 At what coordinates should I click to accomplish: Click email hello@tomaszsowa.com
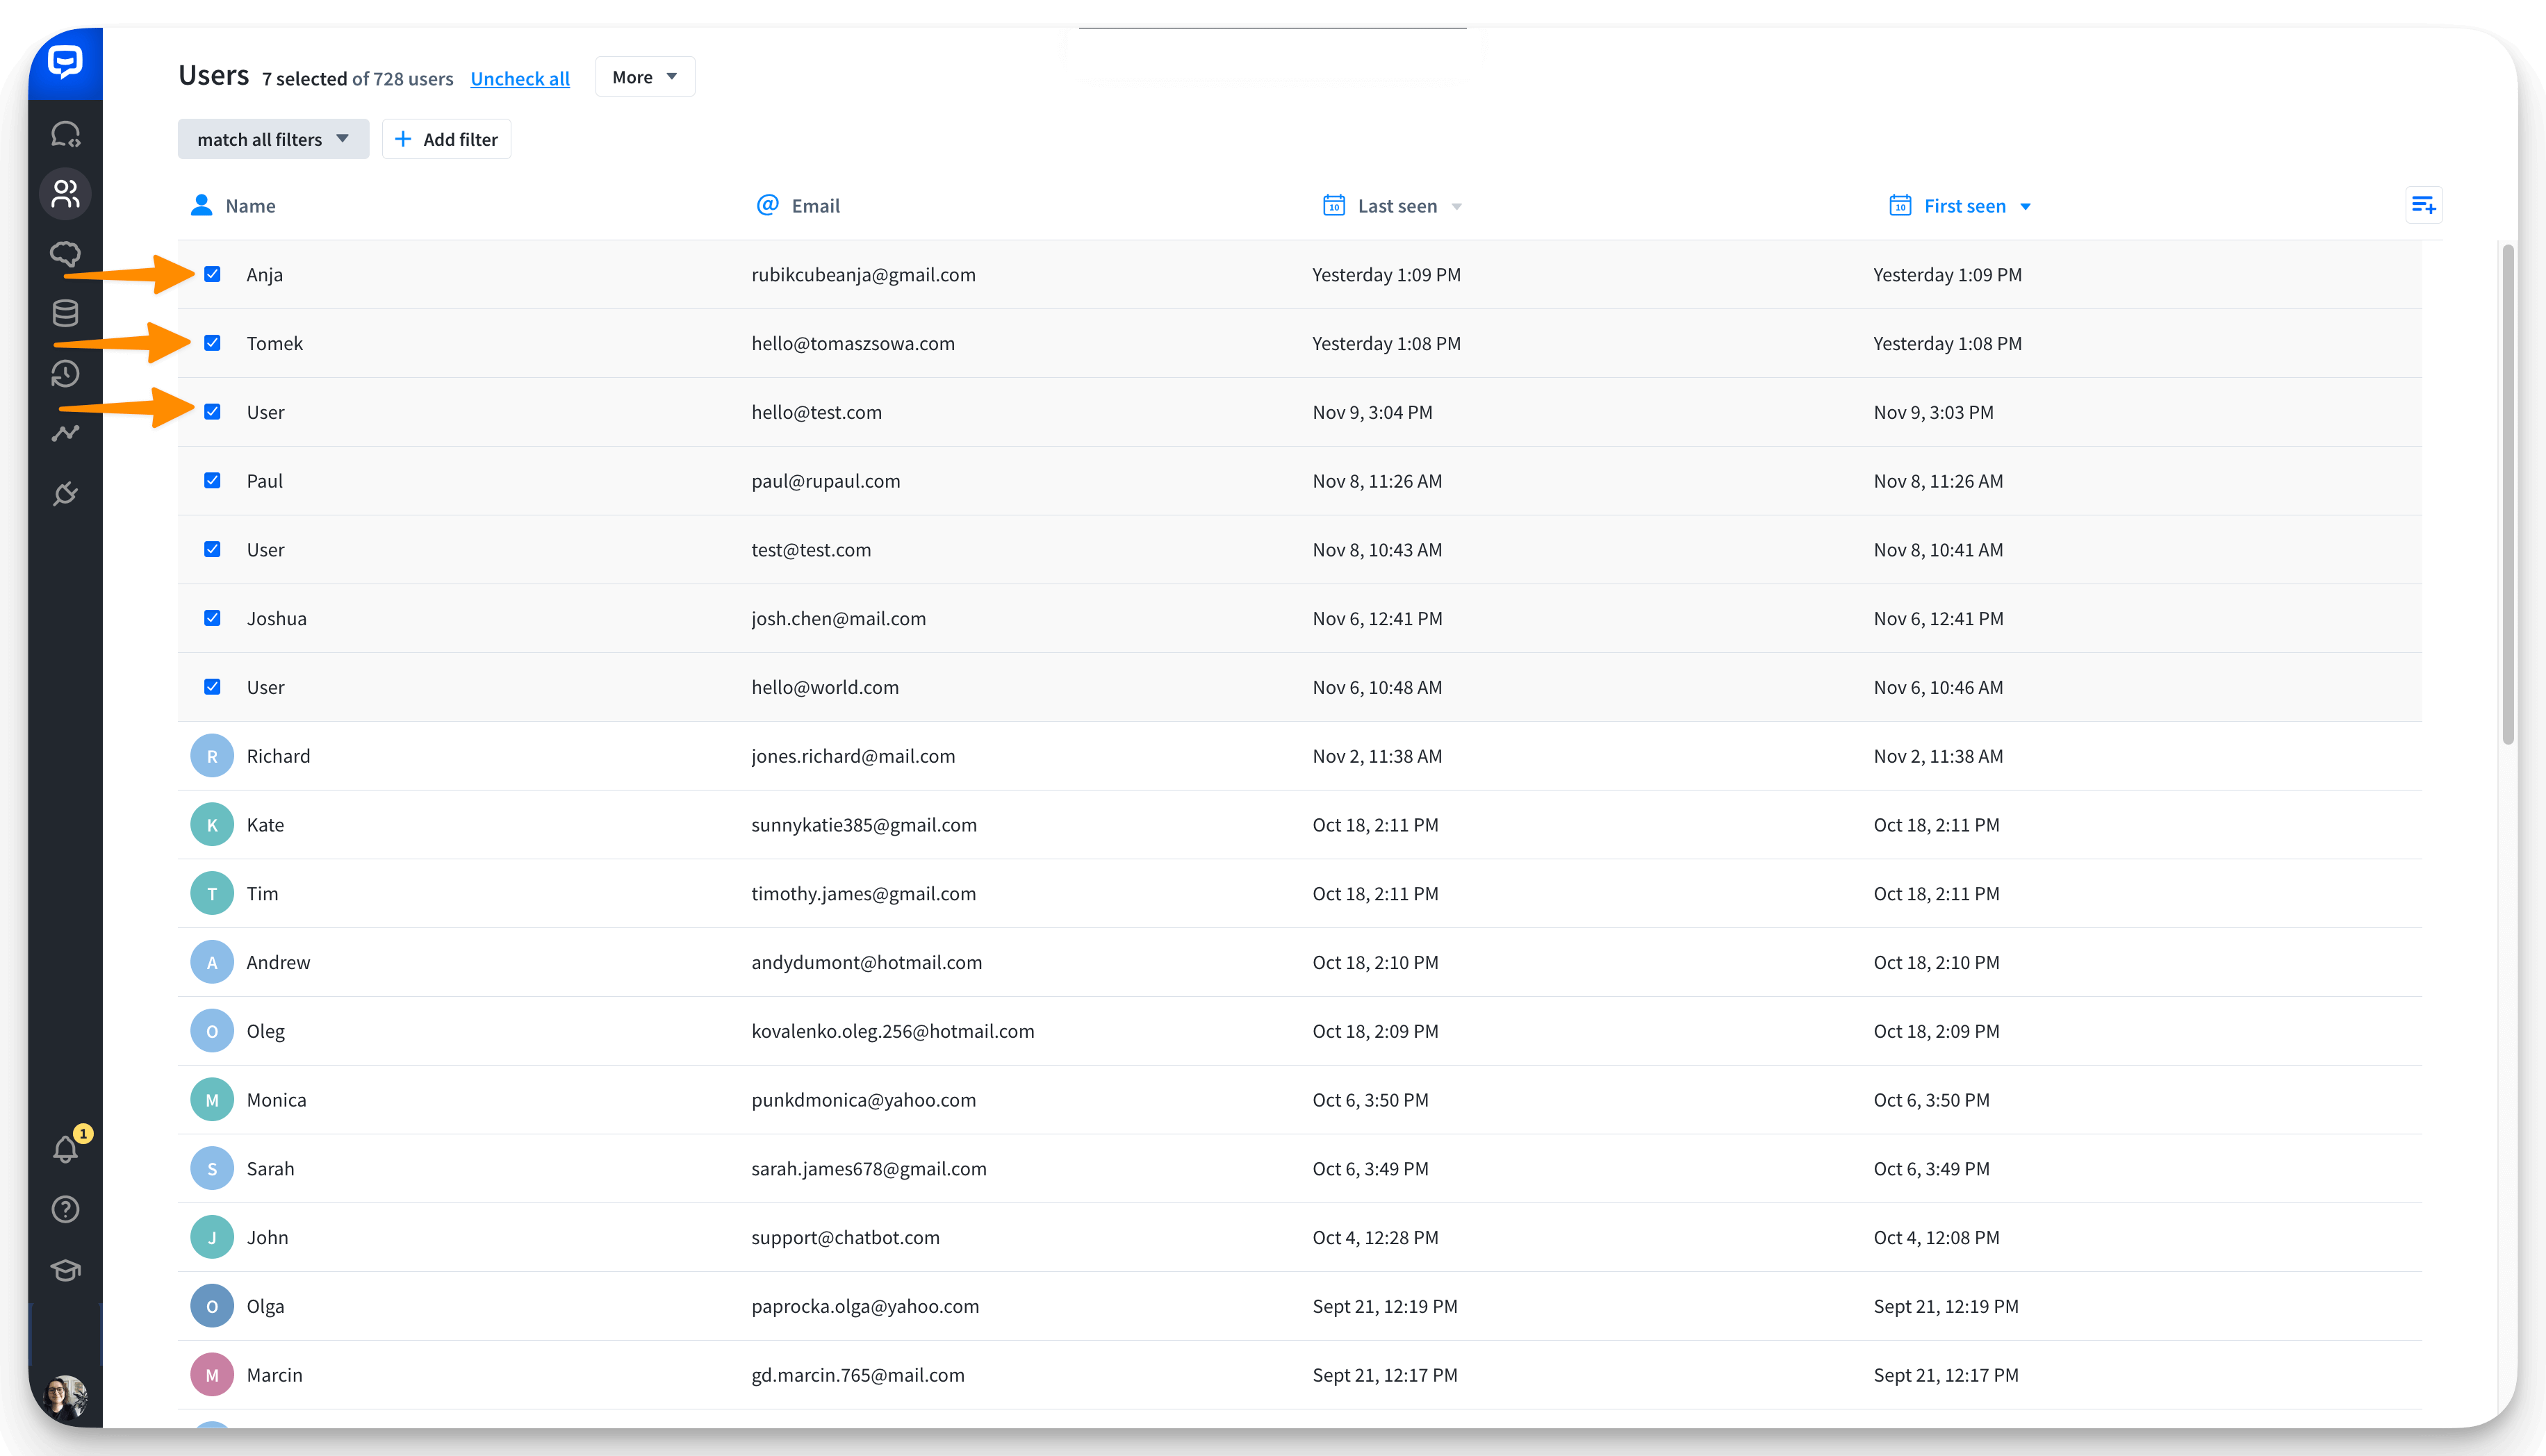[x=853, y=344]
